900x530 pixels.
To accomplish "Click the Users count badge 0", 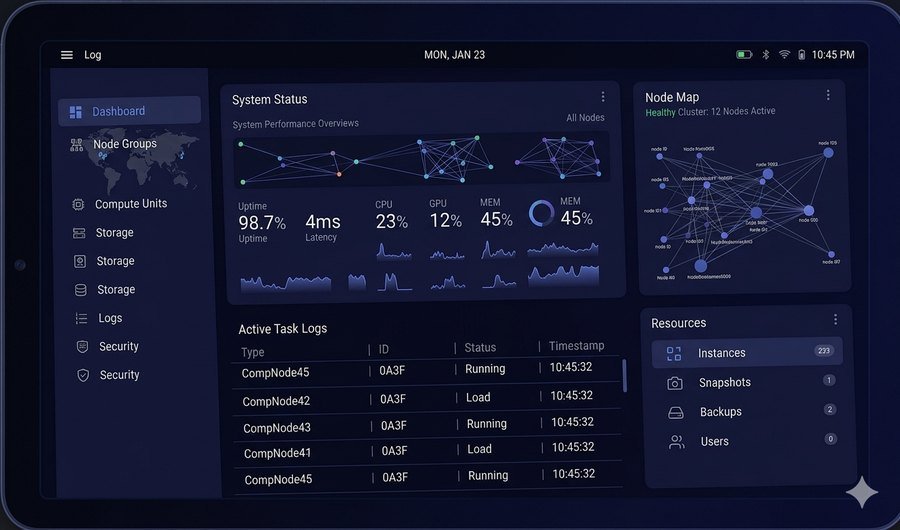I will pos(831,439).
